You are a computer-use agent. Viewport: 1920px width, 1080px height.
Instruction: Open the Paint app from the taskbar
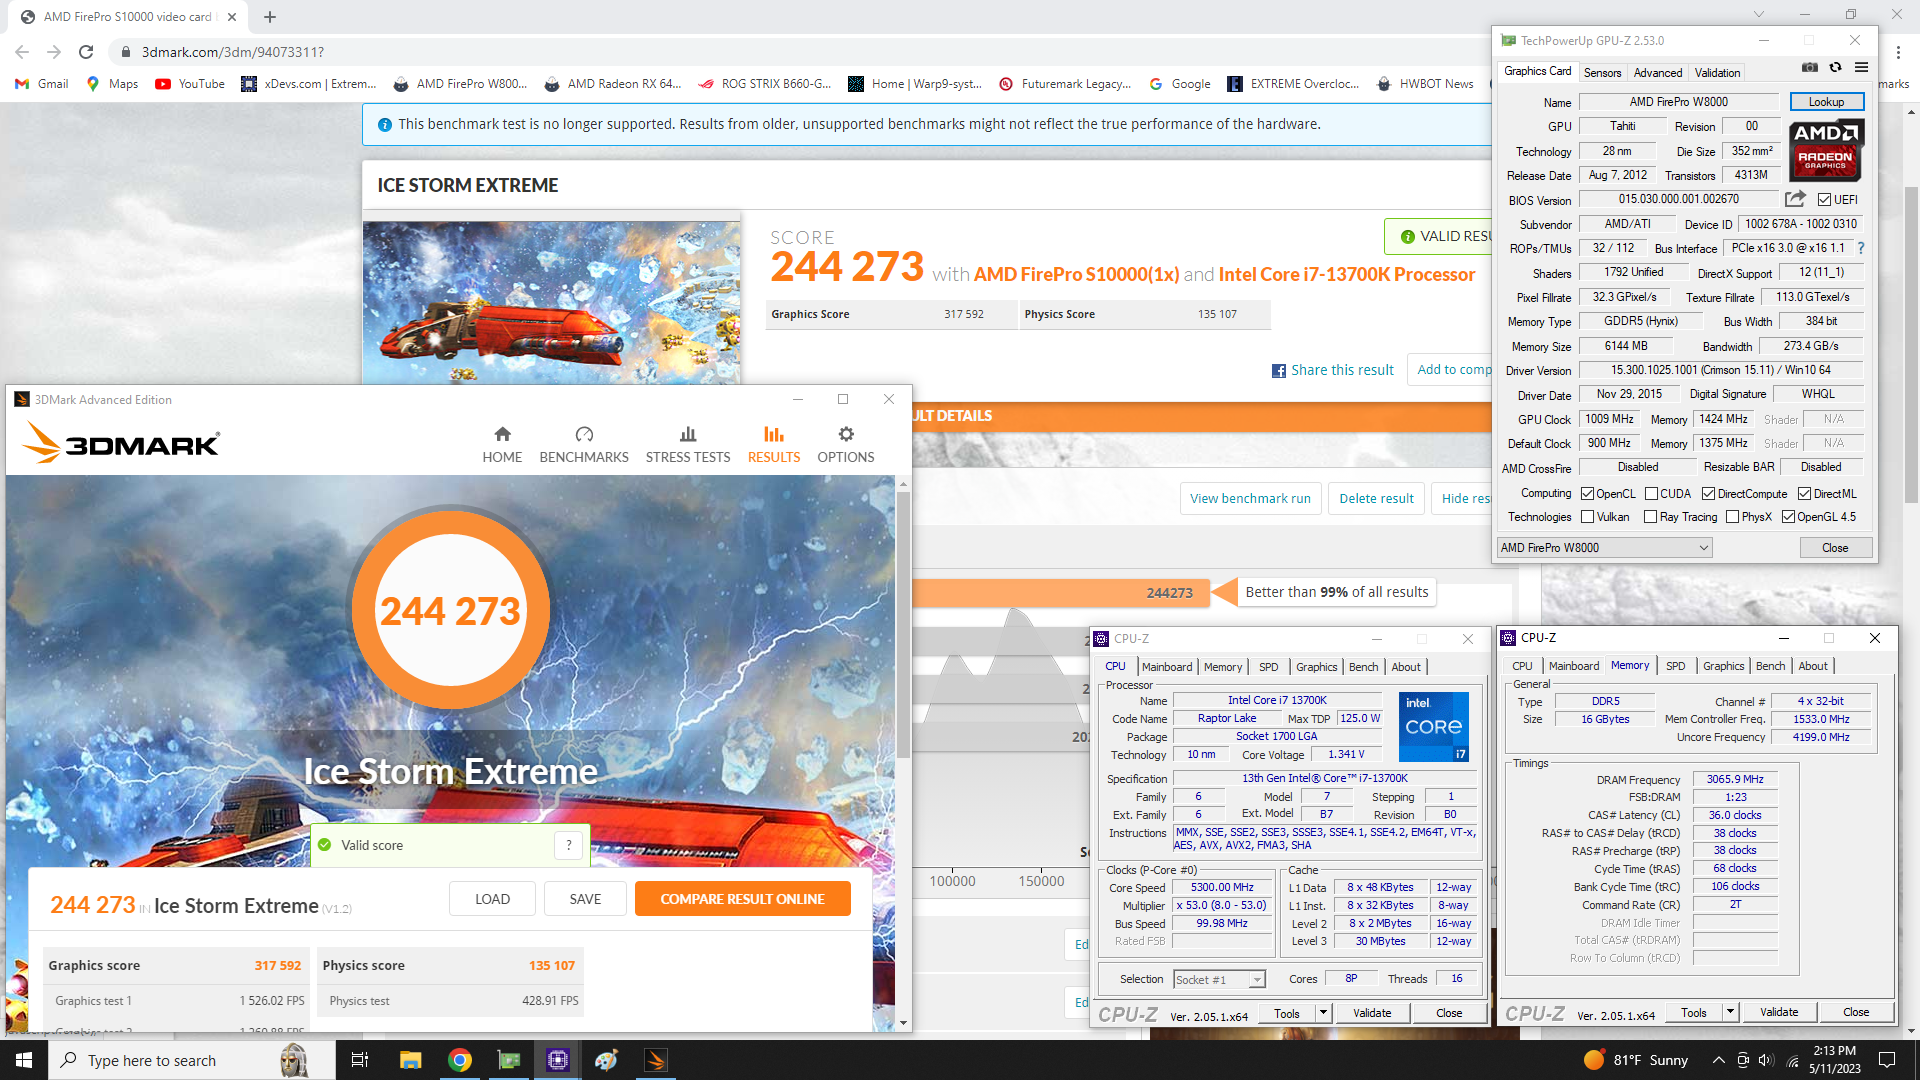pyautogui.click(x=607, y=1060)
